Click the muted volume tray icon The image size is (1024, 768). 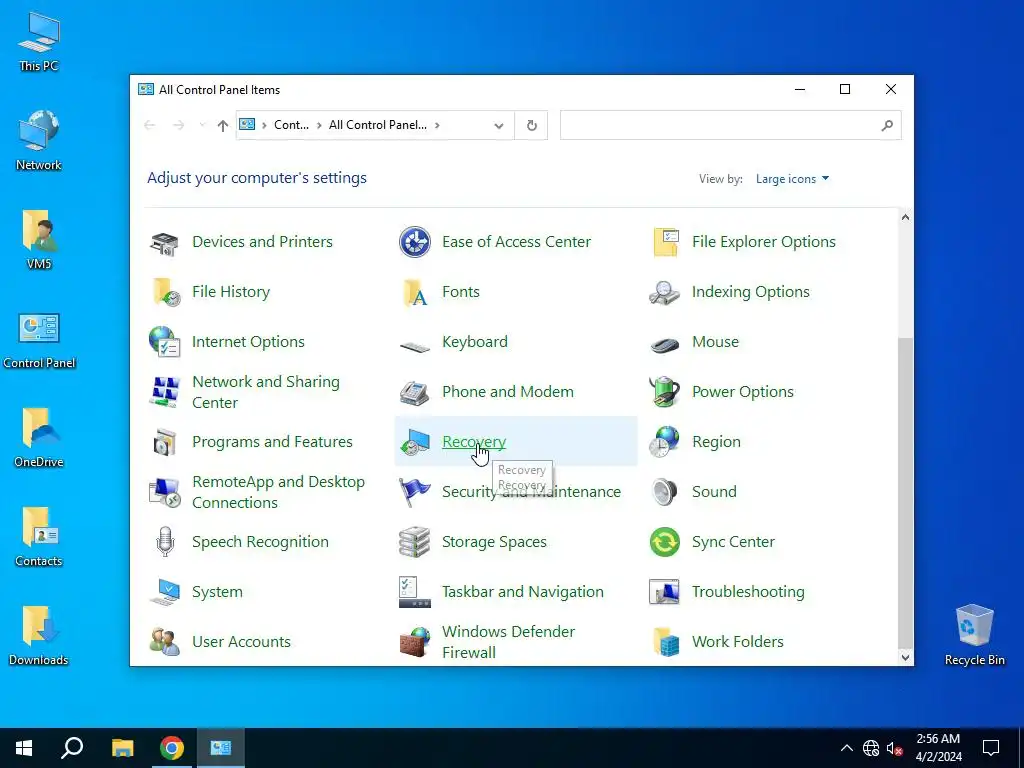(x=894, y=748)
